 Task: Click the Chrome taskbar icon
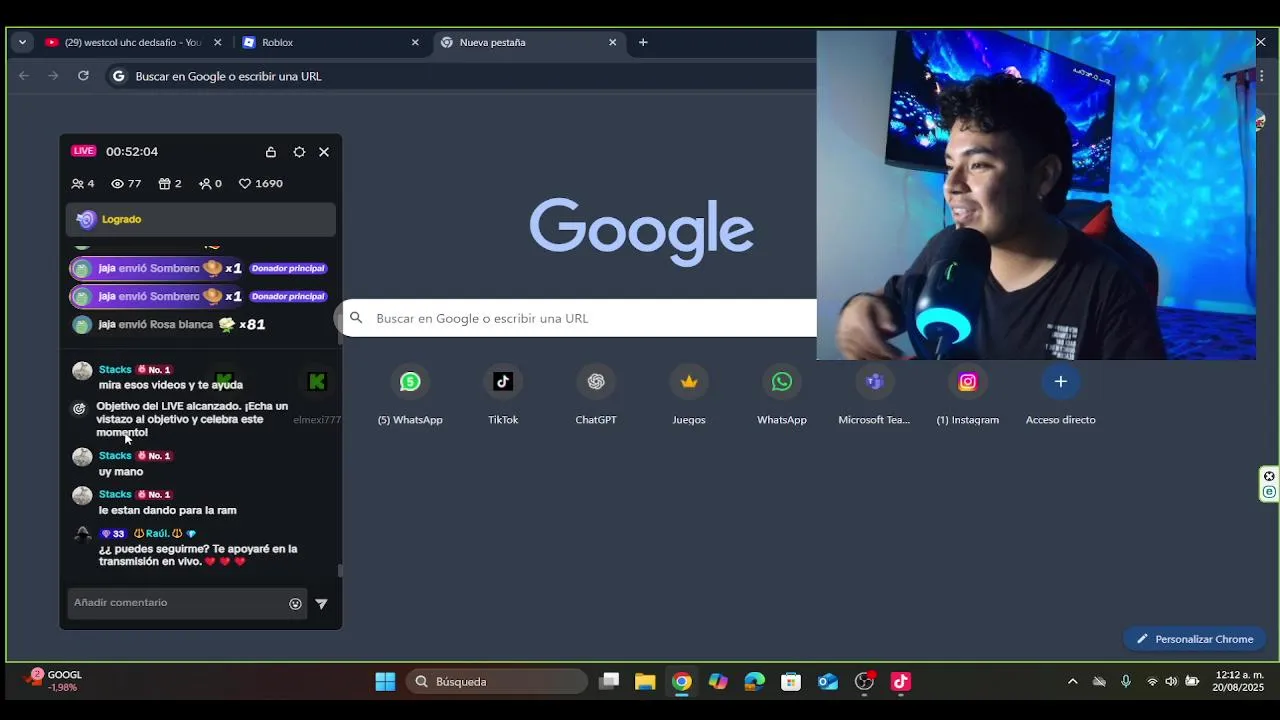pos(682,682)
